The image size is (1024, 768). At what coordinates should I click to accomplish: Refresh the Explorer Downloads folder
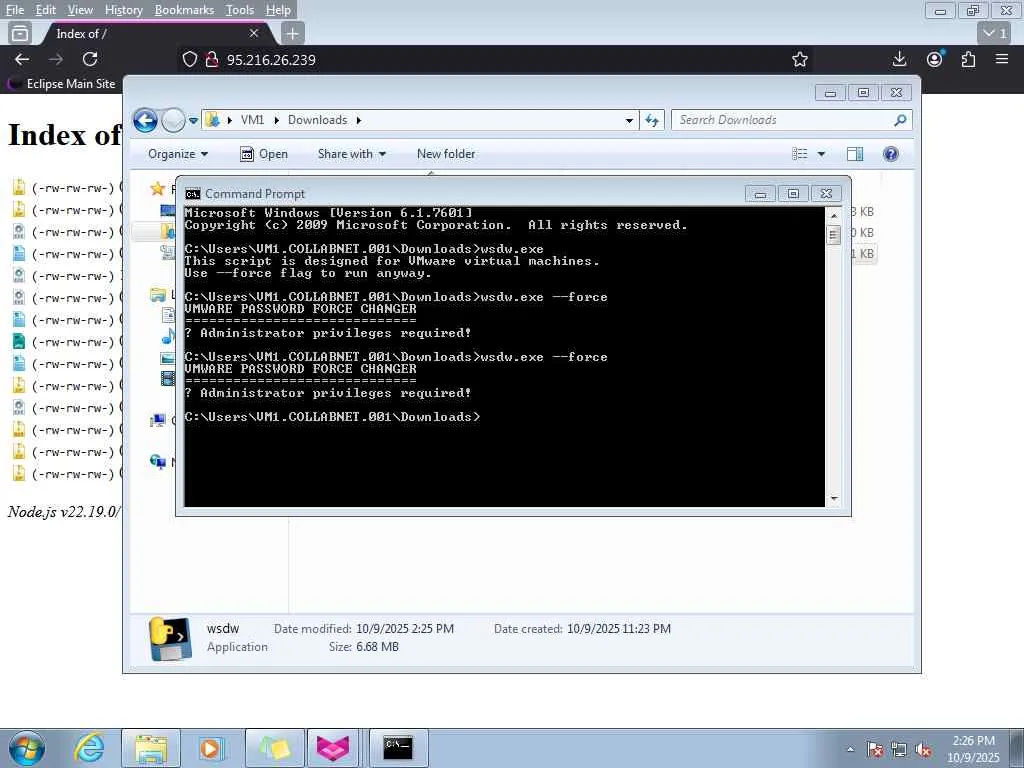coord(652,120)
